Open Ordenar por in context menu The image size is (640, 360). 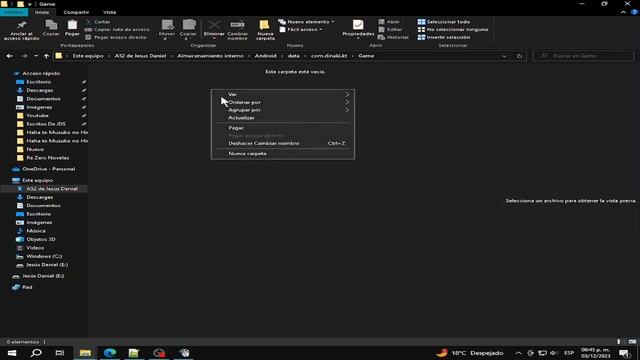[282, 102]
